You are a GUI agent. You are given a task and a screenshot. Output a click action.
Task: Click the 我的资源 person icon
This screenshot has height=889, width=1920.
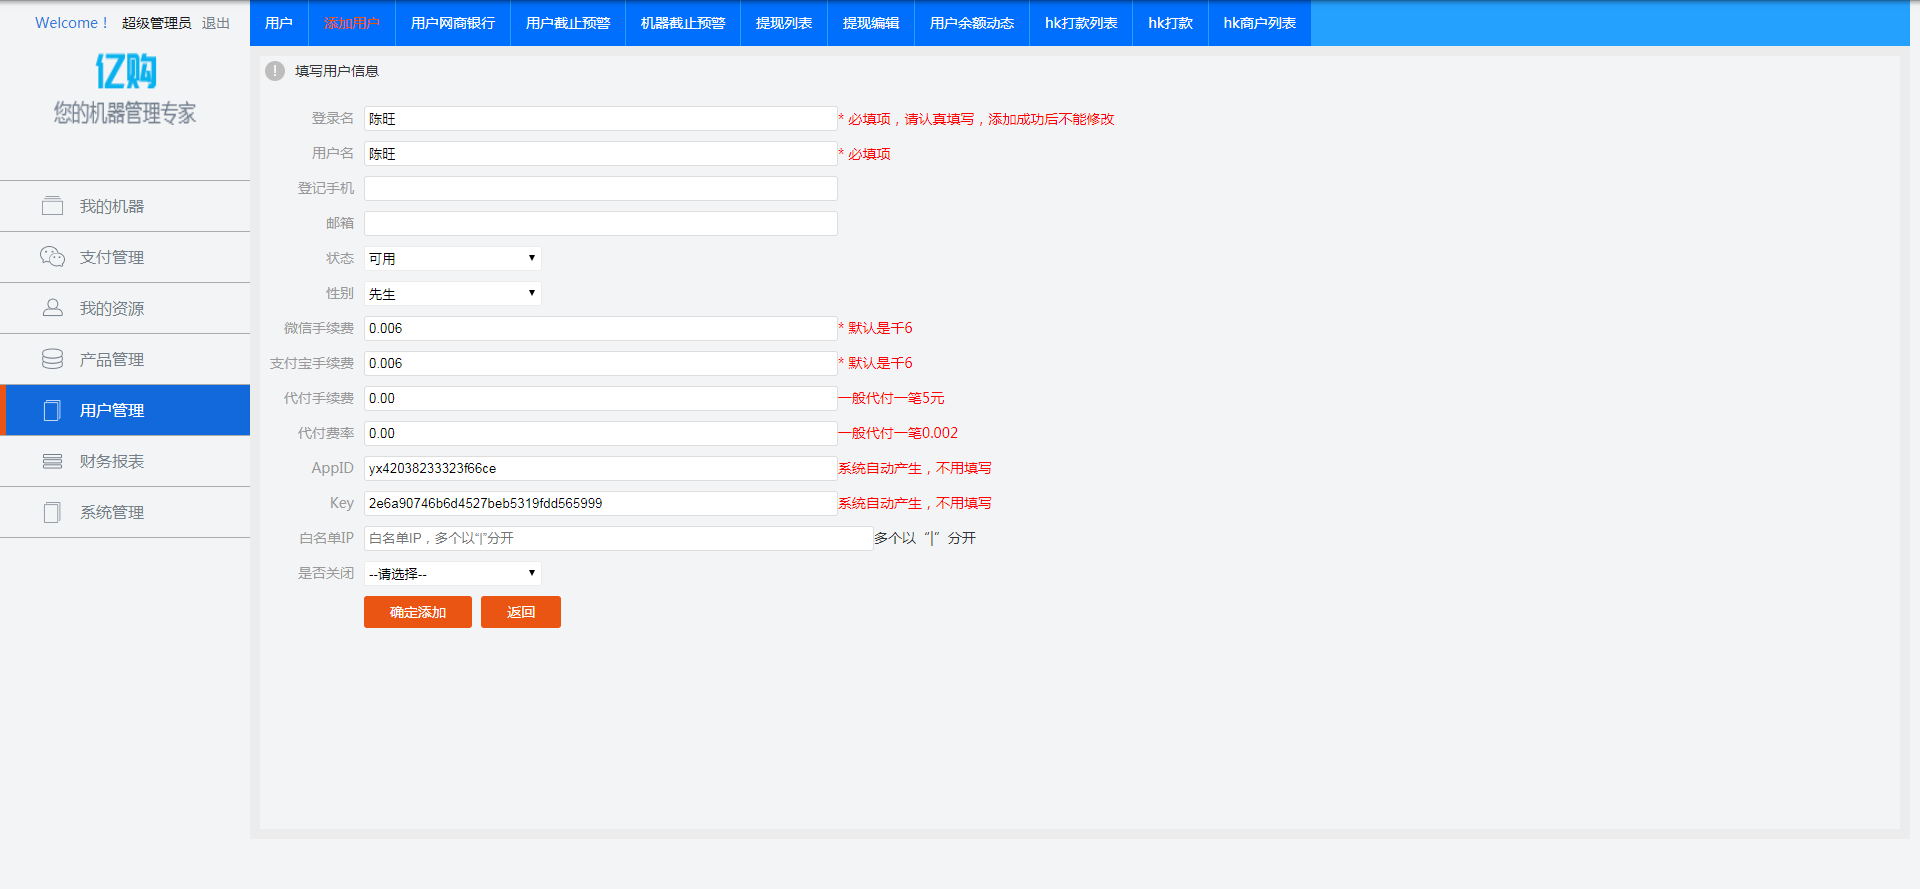point(52,308)
